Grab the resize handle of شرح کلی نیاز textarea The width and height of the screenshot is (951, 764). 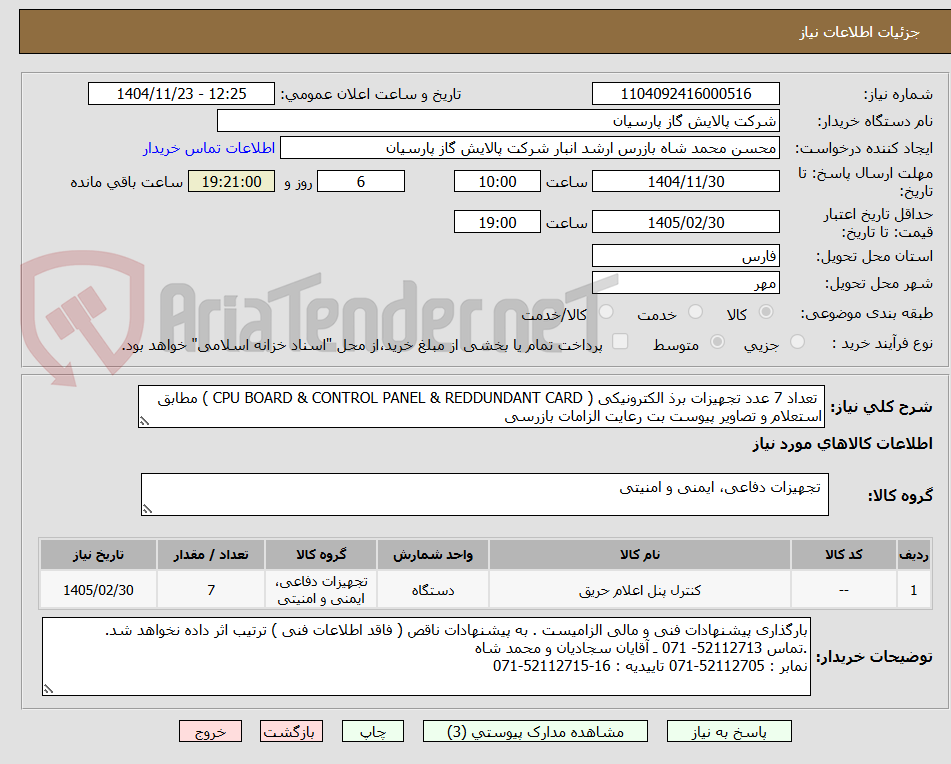[x=144, y=421]
